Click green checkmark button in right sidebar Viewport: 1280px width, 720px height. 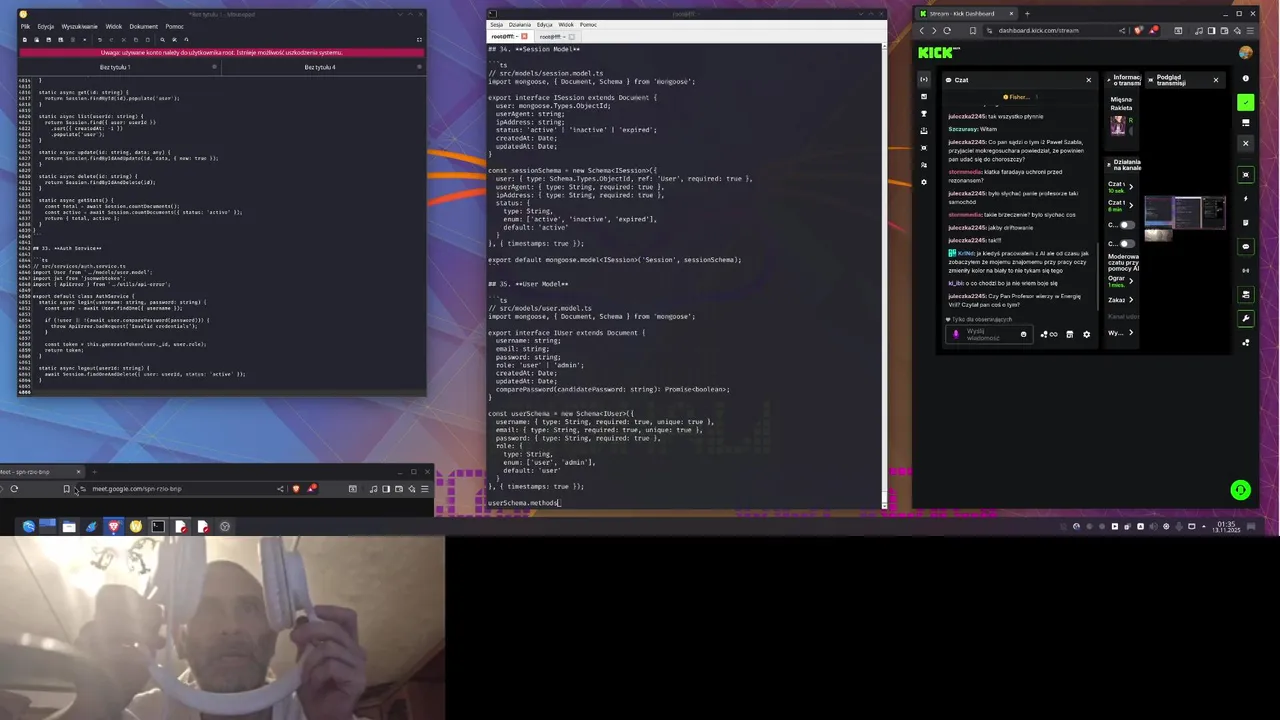[1245, 102]
